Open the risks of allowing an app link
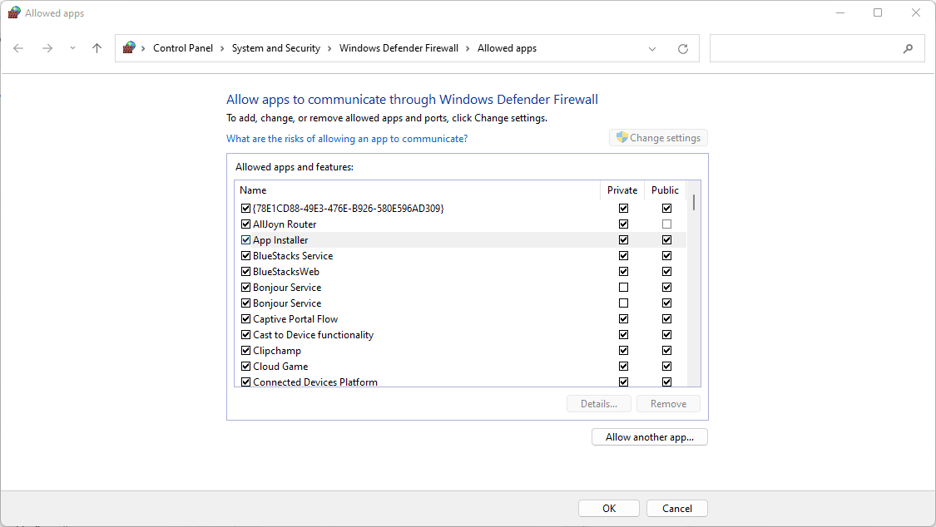 click(347, 138)
